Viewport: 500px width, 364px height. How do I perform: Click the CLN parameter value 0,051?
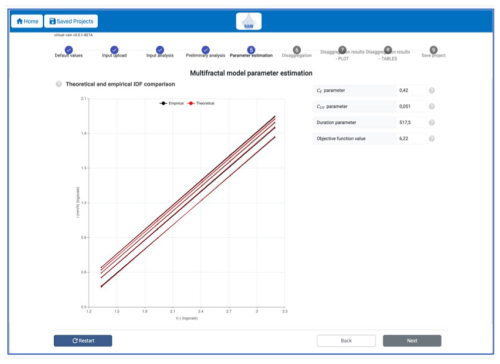tap(411, 106)
